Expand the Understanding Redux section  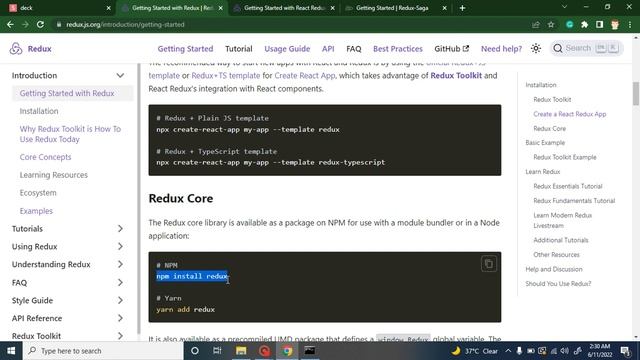[120, 264]
